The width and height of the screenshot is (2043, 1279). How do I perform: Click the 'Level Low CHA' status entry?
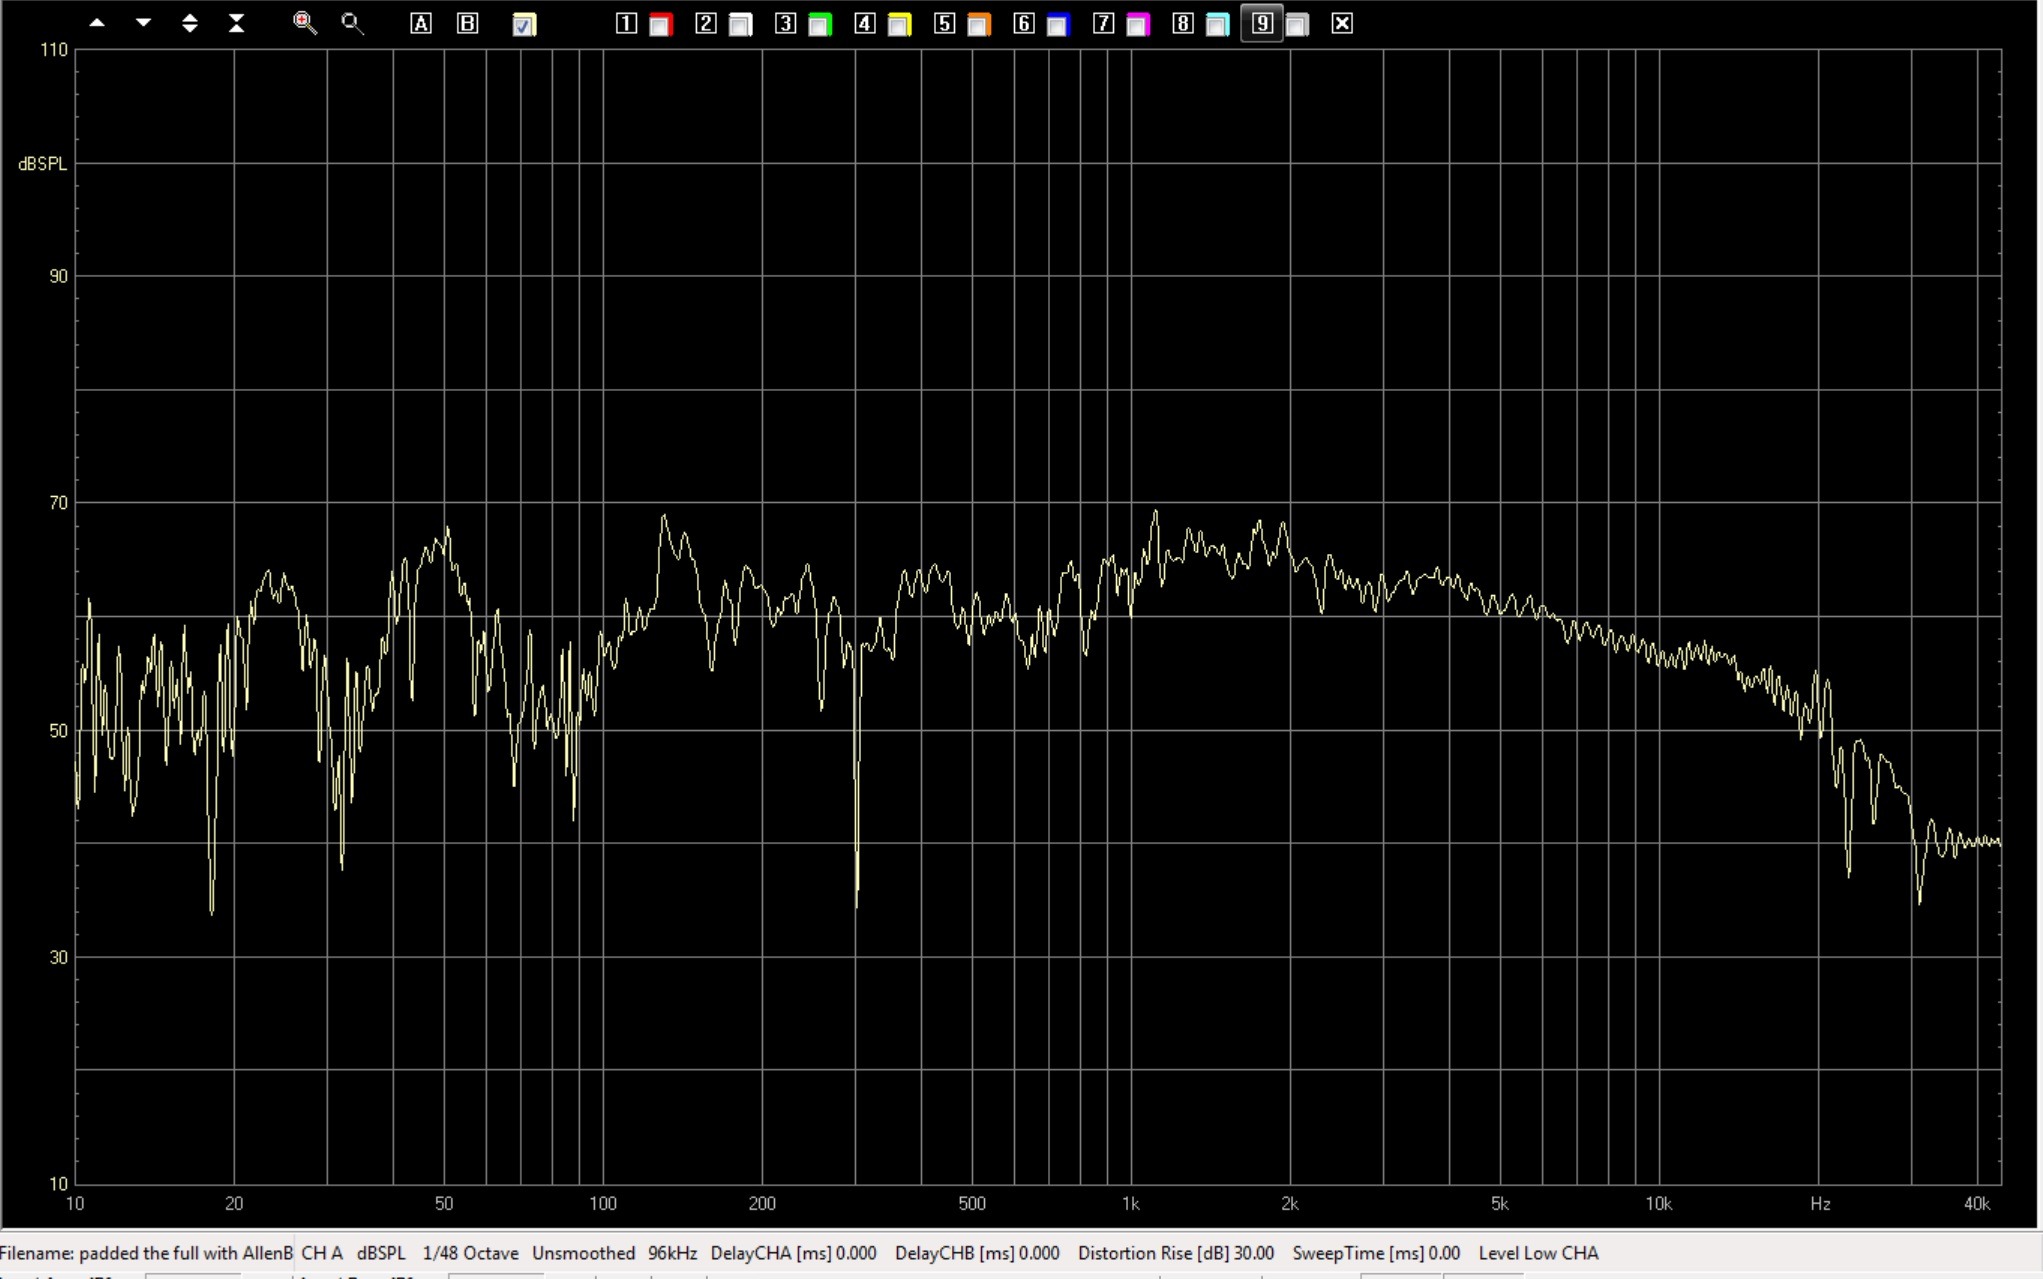1539,1253
